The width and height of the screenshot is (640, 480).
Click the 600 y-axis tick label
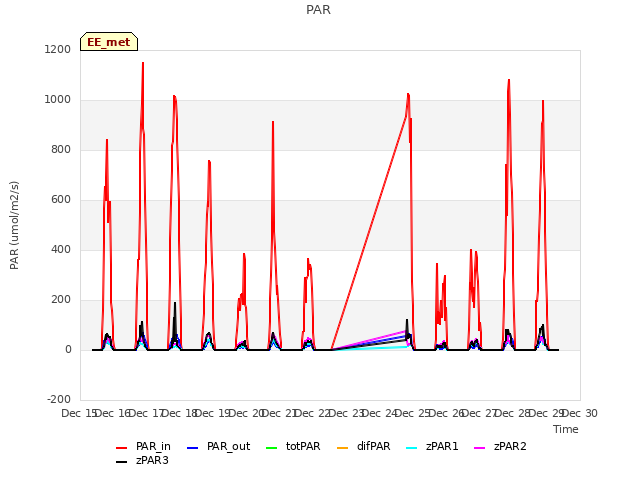point(61,200)
